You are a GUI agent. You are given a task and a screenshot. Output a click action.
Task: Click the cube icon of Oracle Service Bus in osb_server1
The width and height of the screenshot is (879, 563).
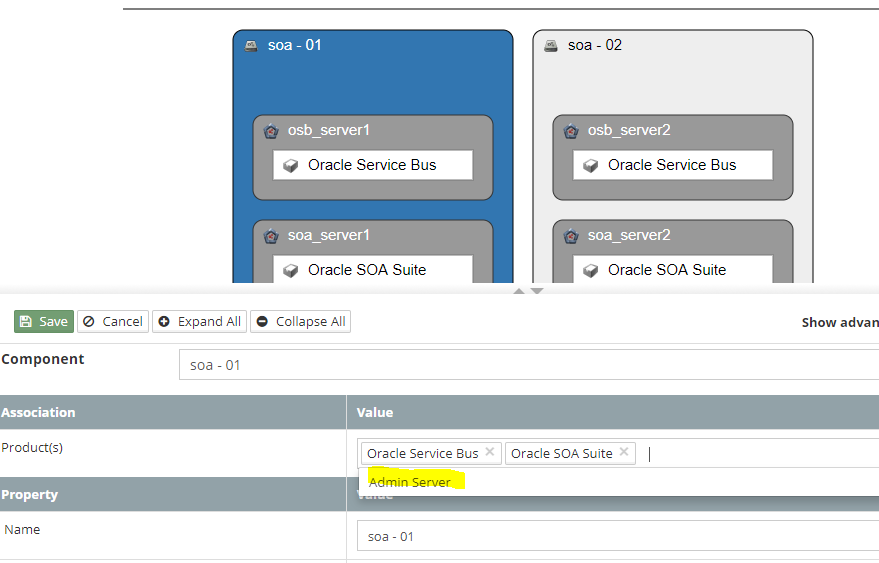click(x=290, y=165)
